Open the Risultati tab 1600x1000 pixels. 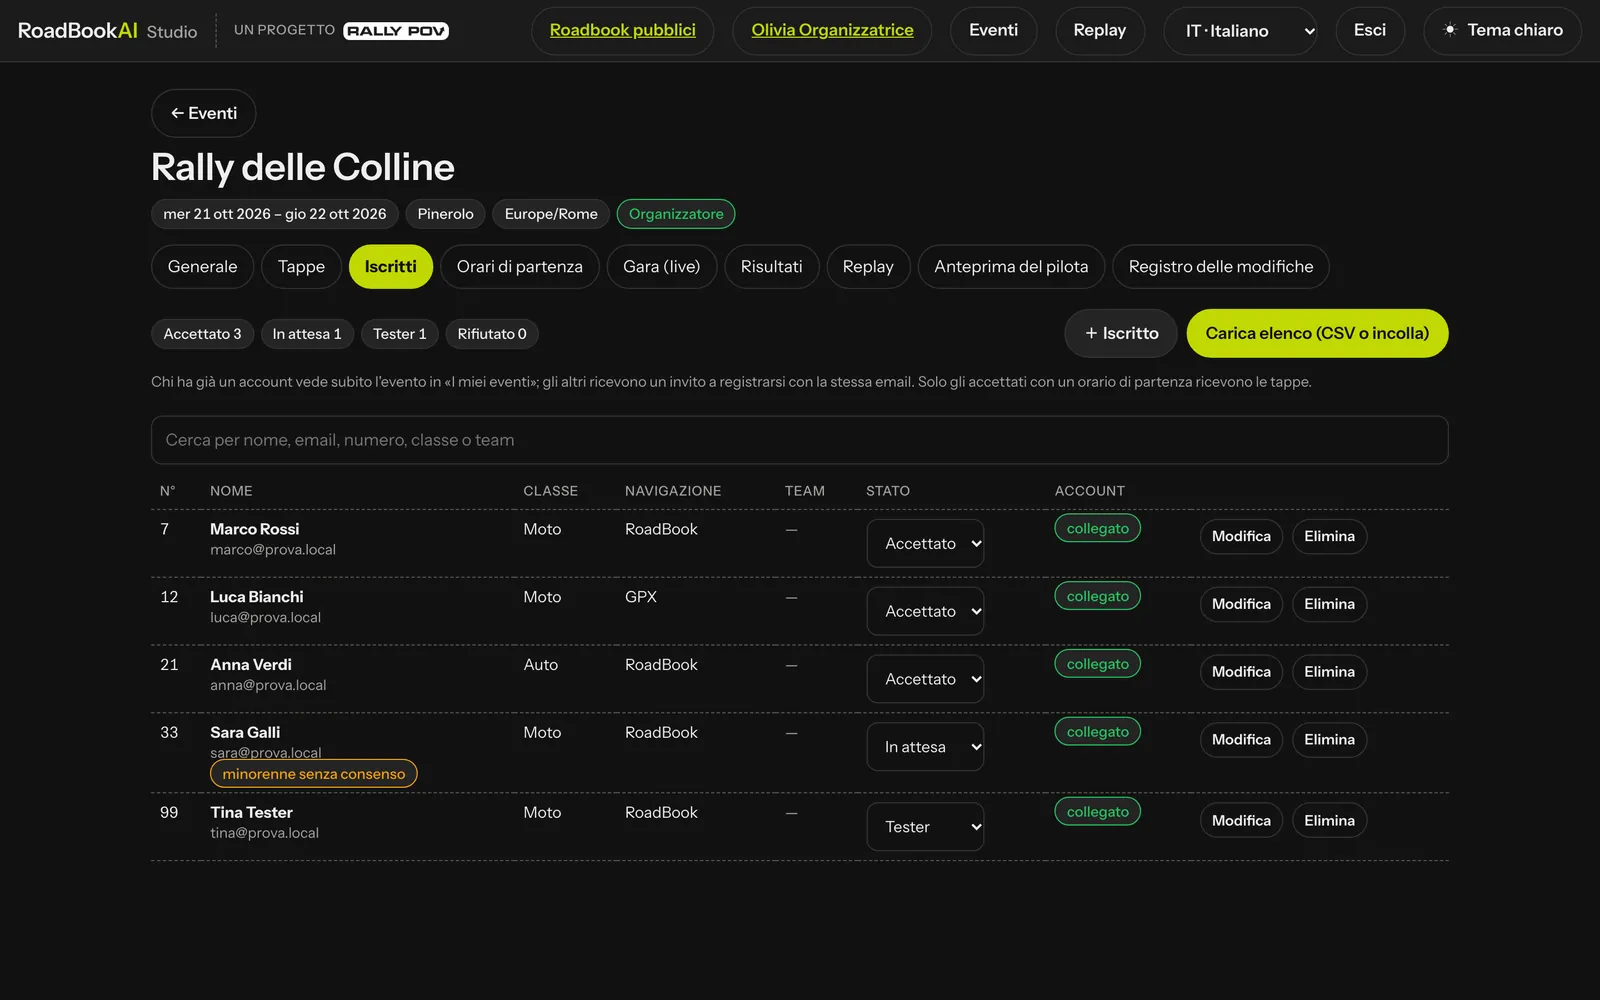771,267
